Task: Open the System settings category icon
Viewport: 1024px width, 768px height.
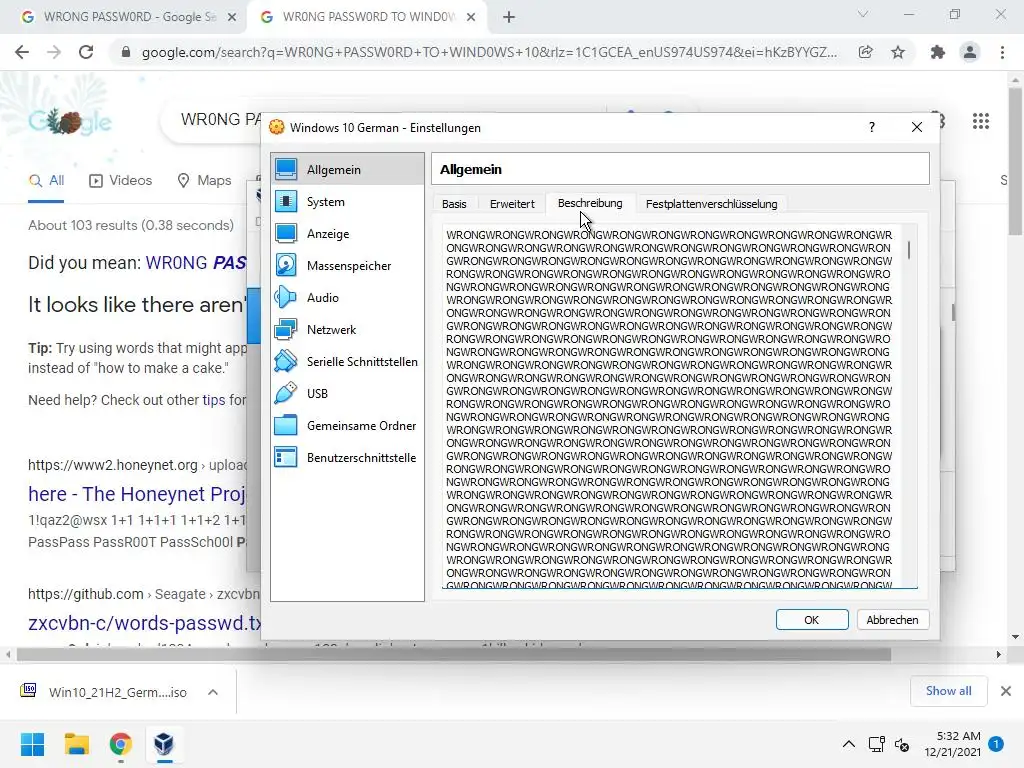Action: point(286,201)
